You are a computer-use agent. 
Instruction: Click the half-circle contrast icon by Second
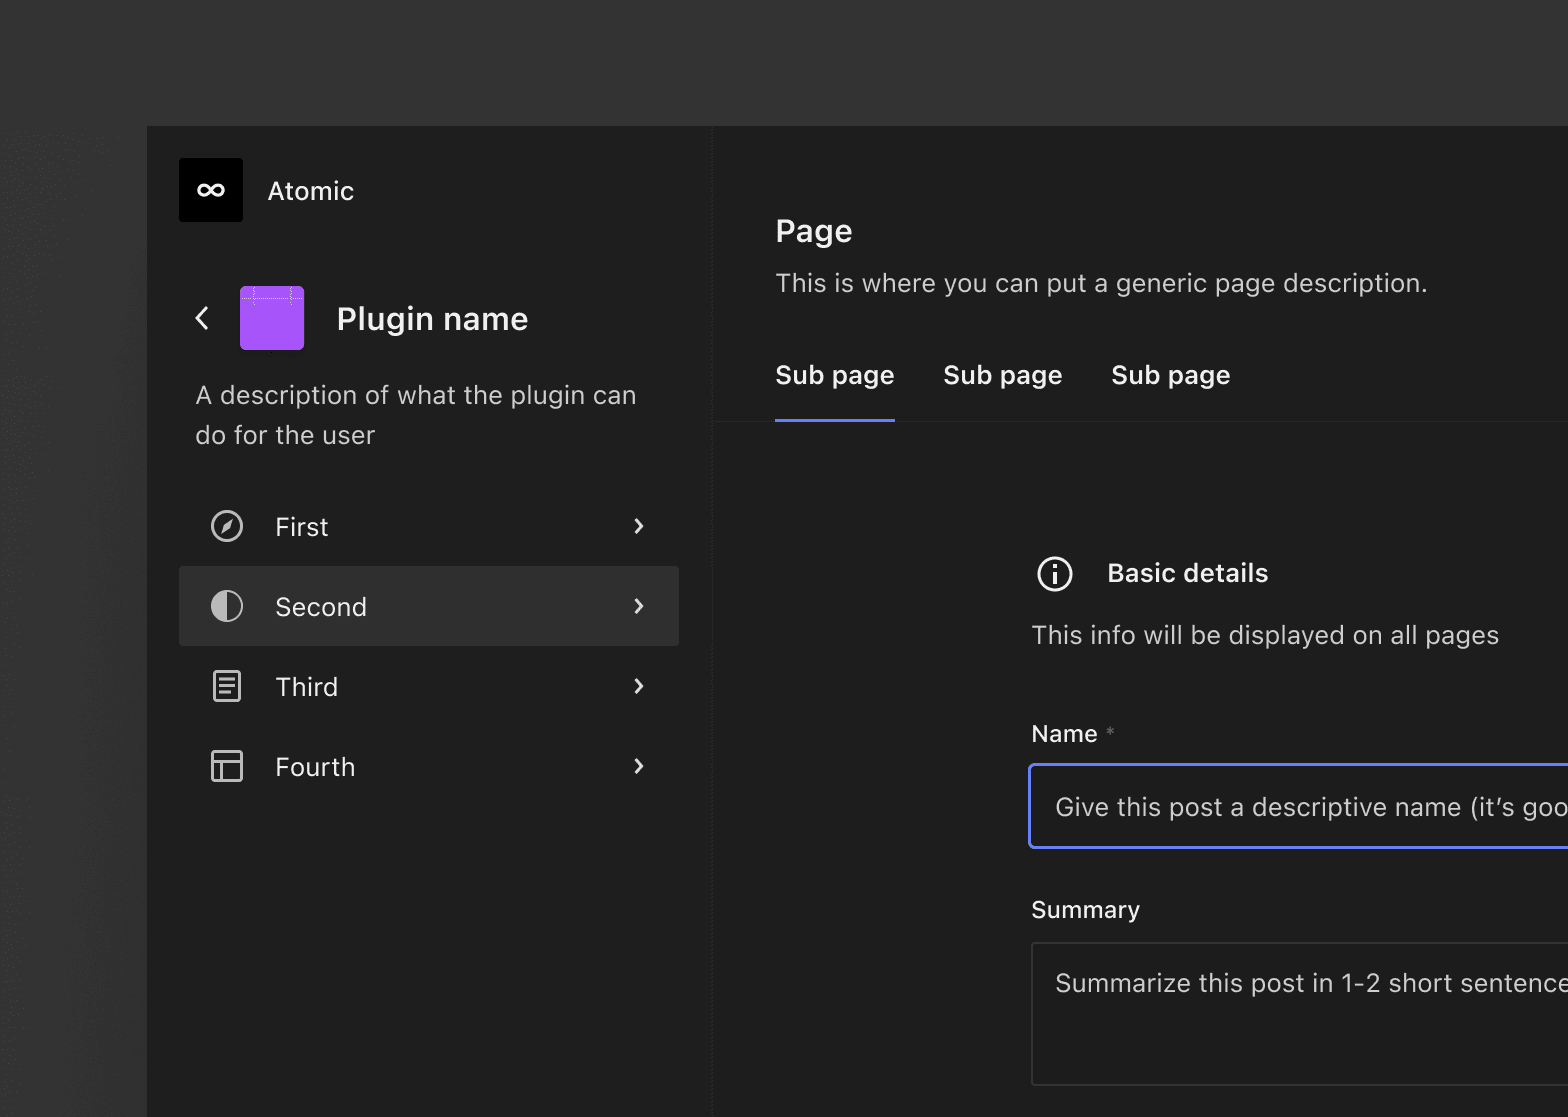click(227, 606)
